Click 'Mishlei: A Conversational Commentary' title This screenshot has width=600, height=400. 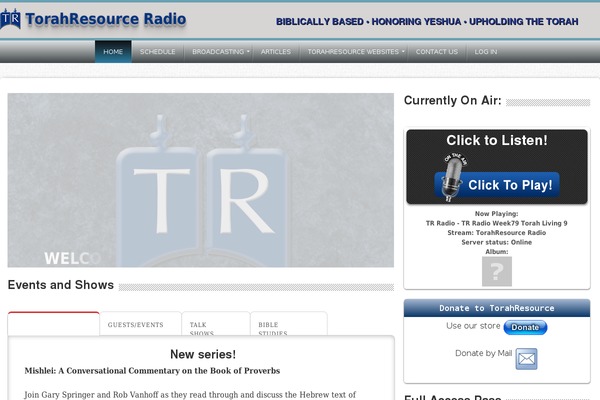[152, 371]
